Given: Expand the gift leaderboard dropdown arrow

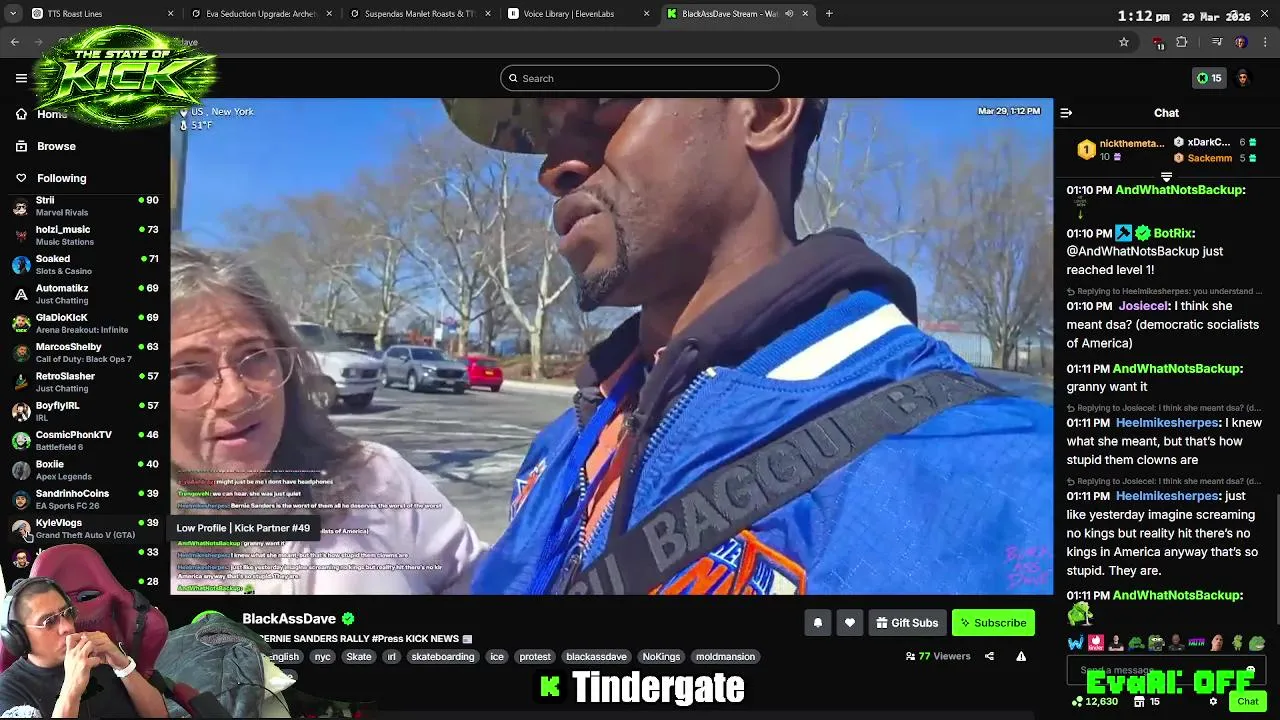Looking at the screenshot, I should click(x=1166, y=177).
